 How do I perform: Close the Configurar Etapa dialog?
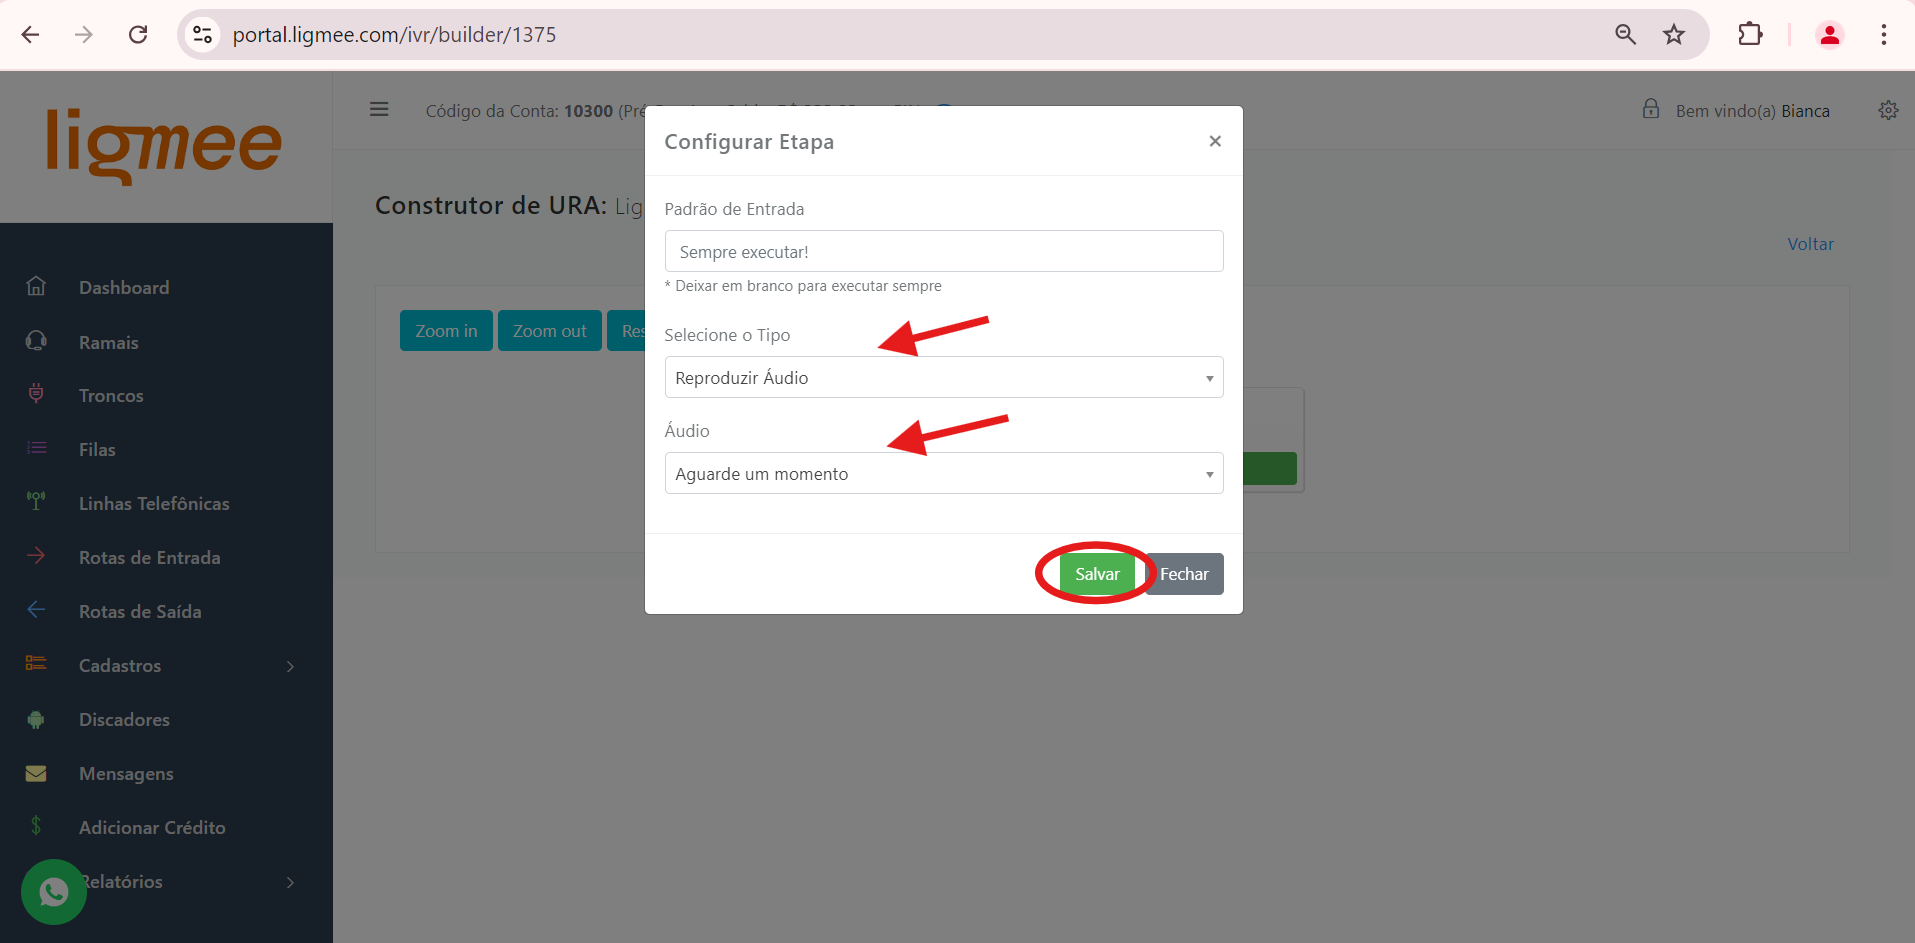(1214, 141)
